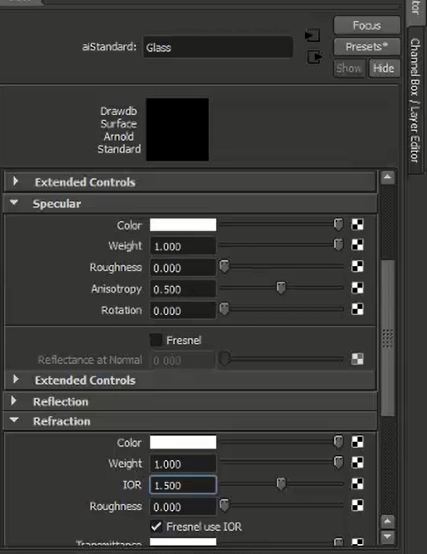Click the Anisotropy value field 0.500
The image size is (427, 554).
[183, 289]
